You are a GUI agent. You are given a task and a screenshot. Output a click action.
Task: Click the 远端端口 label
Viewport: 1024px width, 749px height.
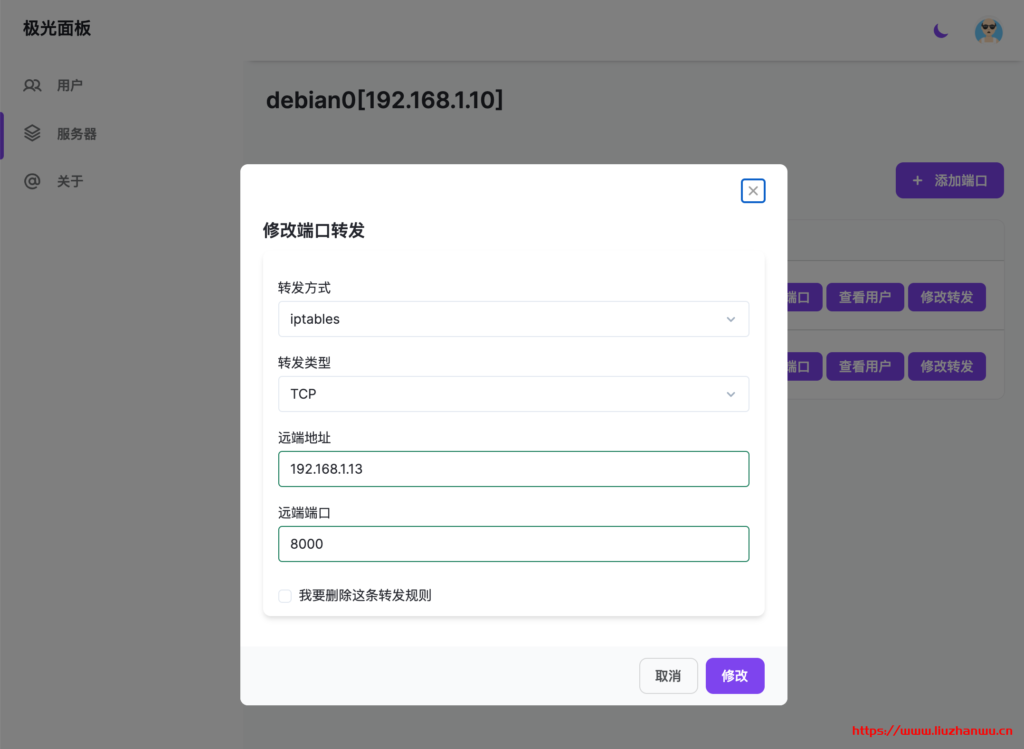click(x=304, y=513)
